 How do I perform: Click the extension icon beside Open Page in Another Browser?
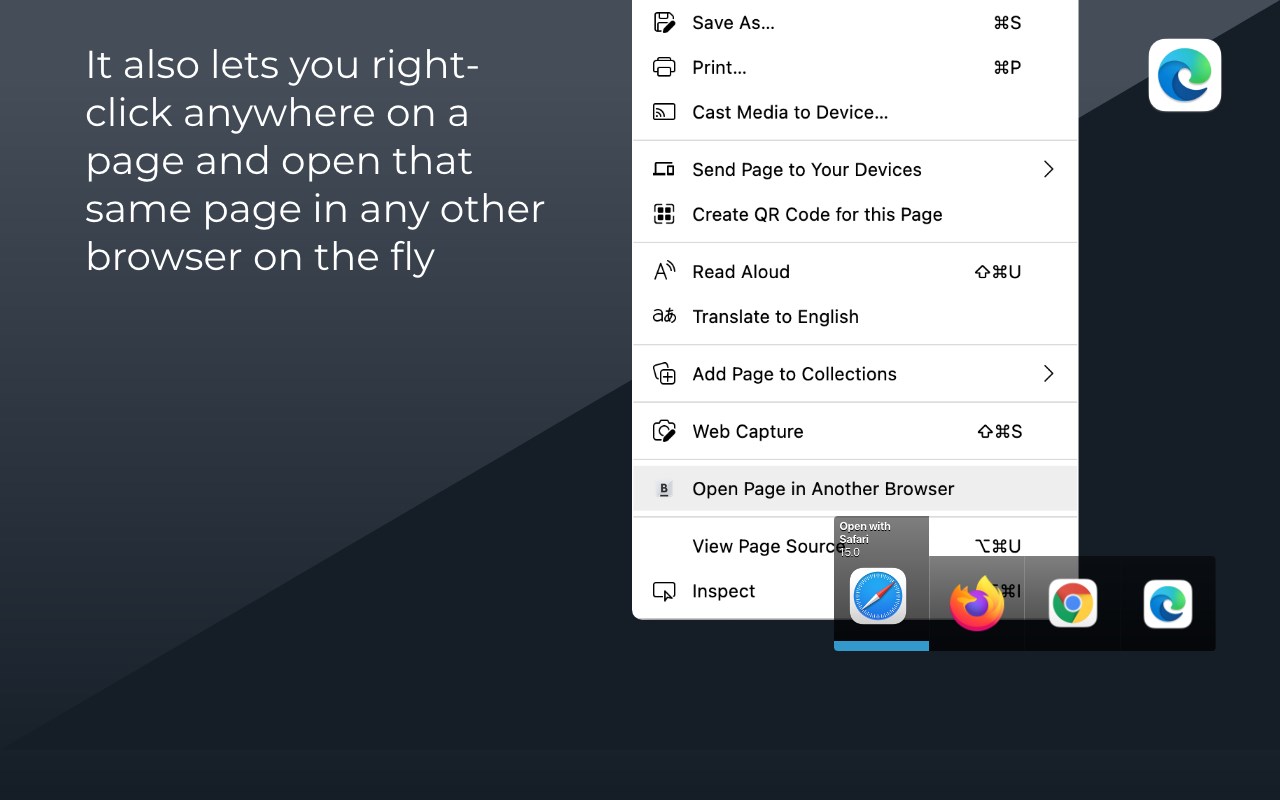pos(664,489)
